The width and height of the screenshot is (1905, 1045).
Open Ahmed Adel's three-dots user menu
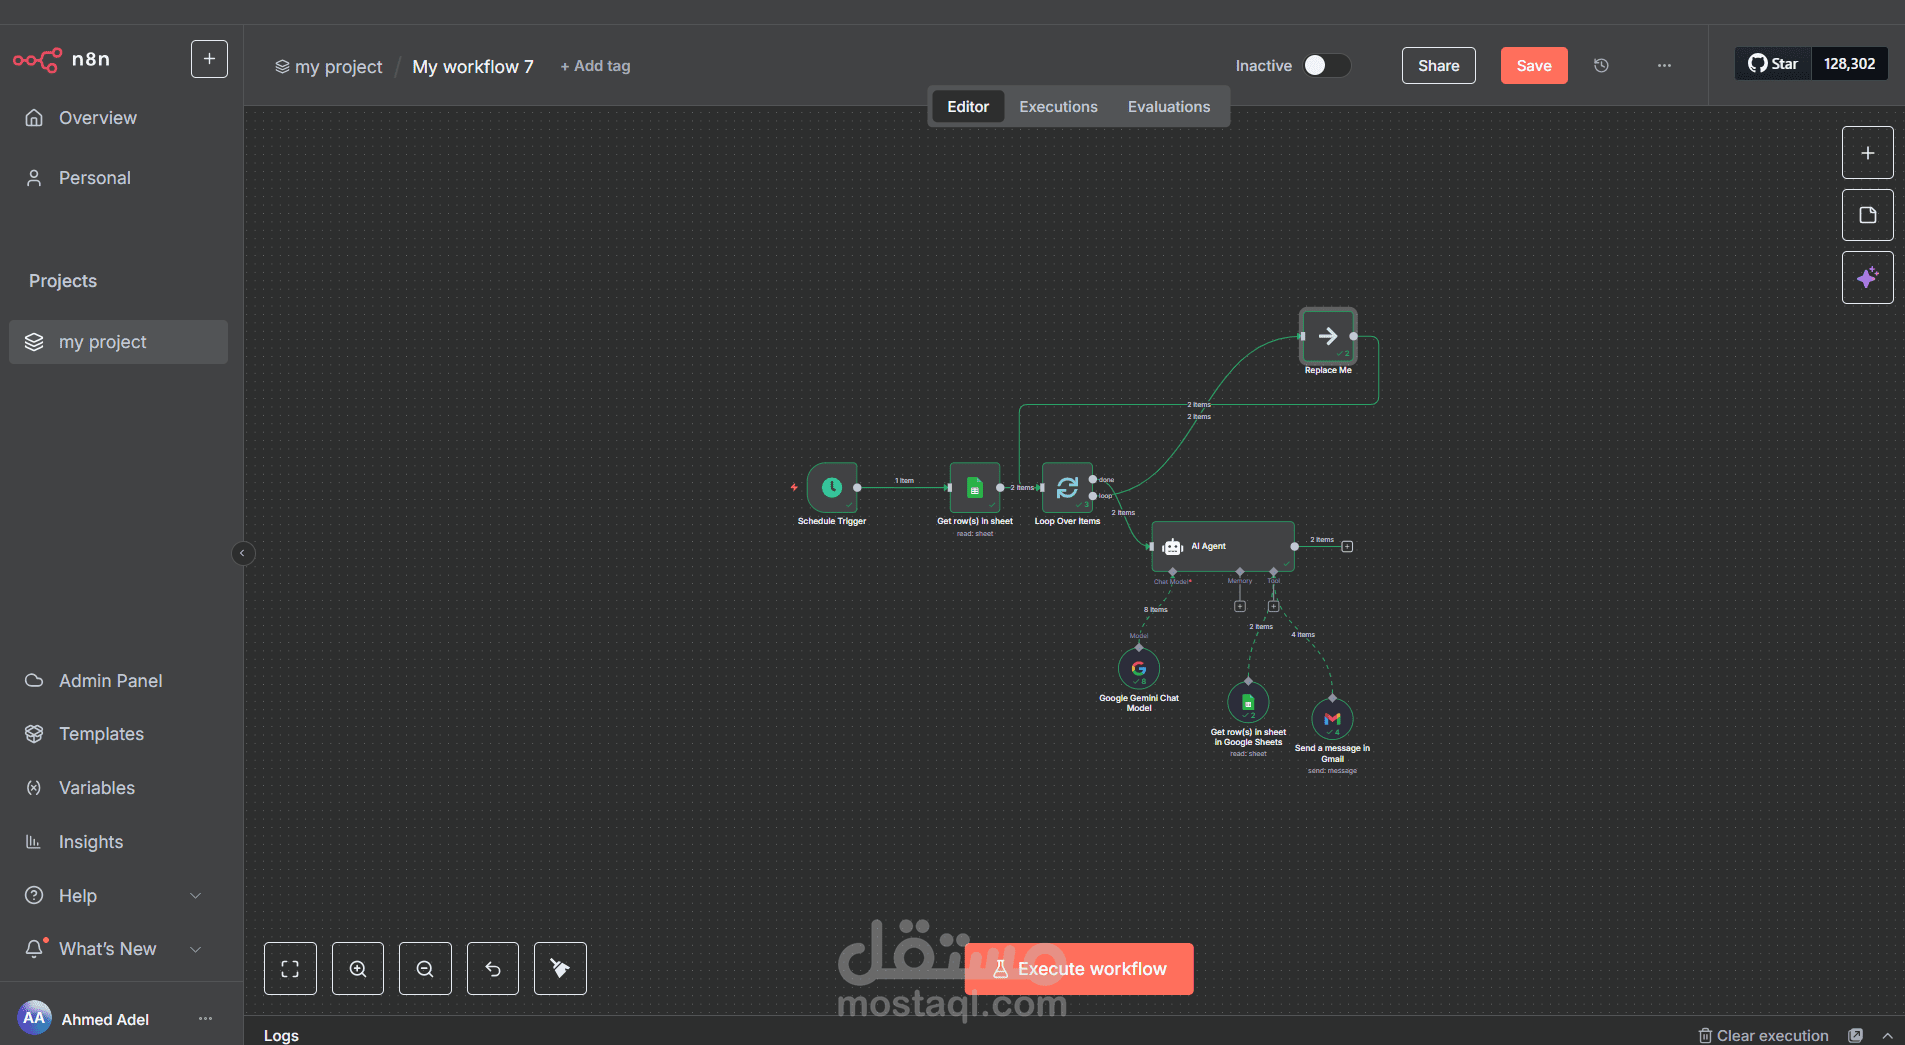[x=206, y=1019]
